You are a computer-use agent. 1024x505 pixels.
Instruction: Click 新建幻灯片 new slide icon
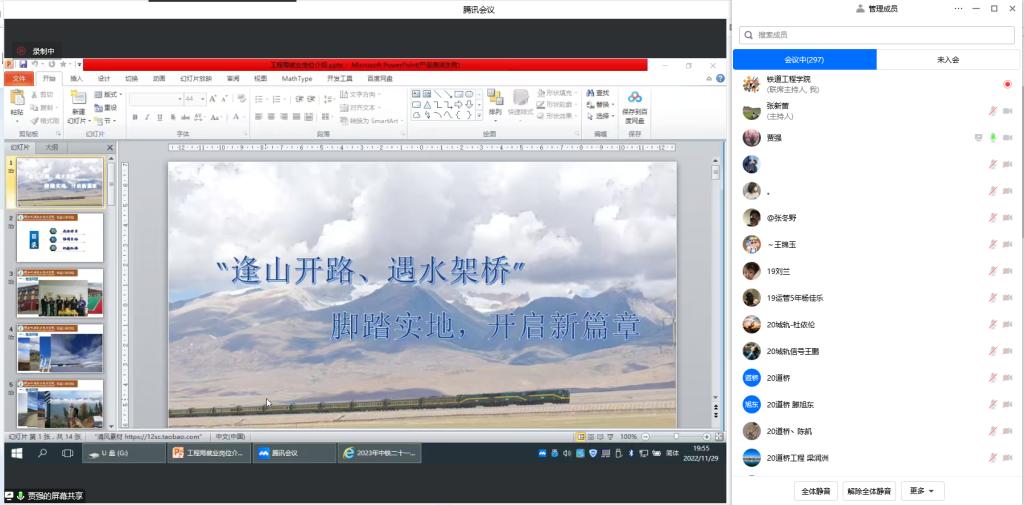point(78,99)
